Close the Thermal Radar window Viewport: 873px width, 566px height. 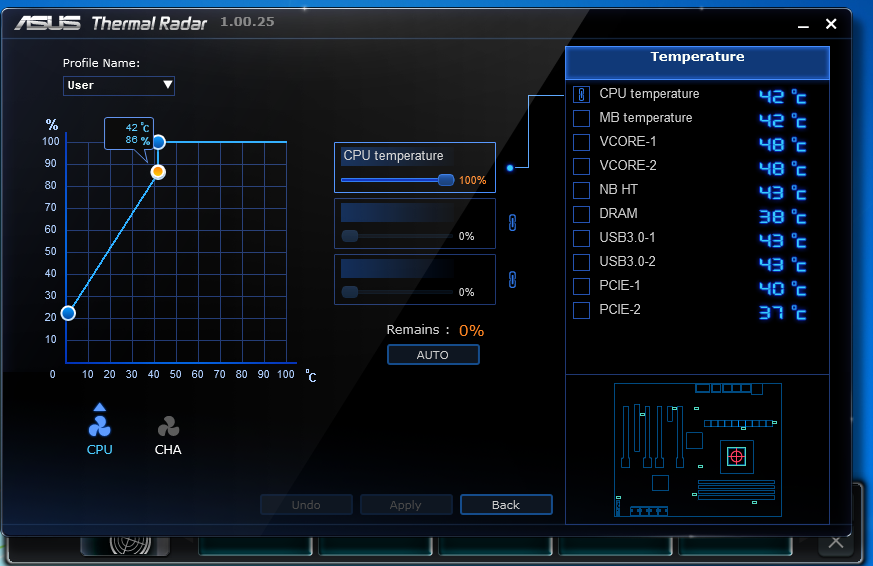[x=831, y=24]
